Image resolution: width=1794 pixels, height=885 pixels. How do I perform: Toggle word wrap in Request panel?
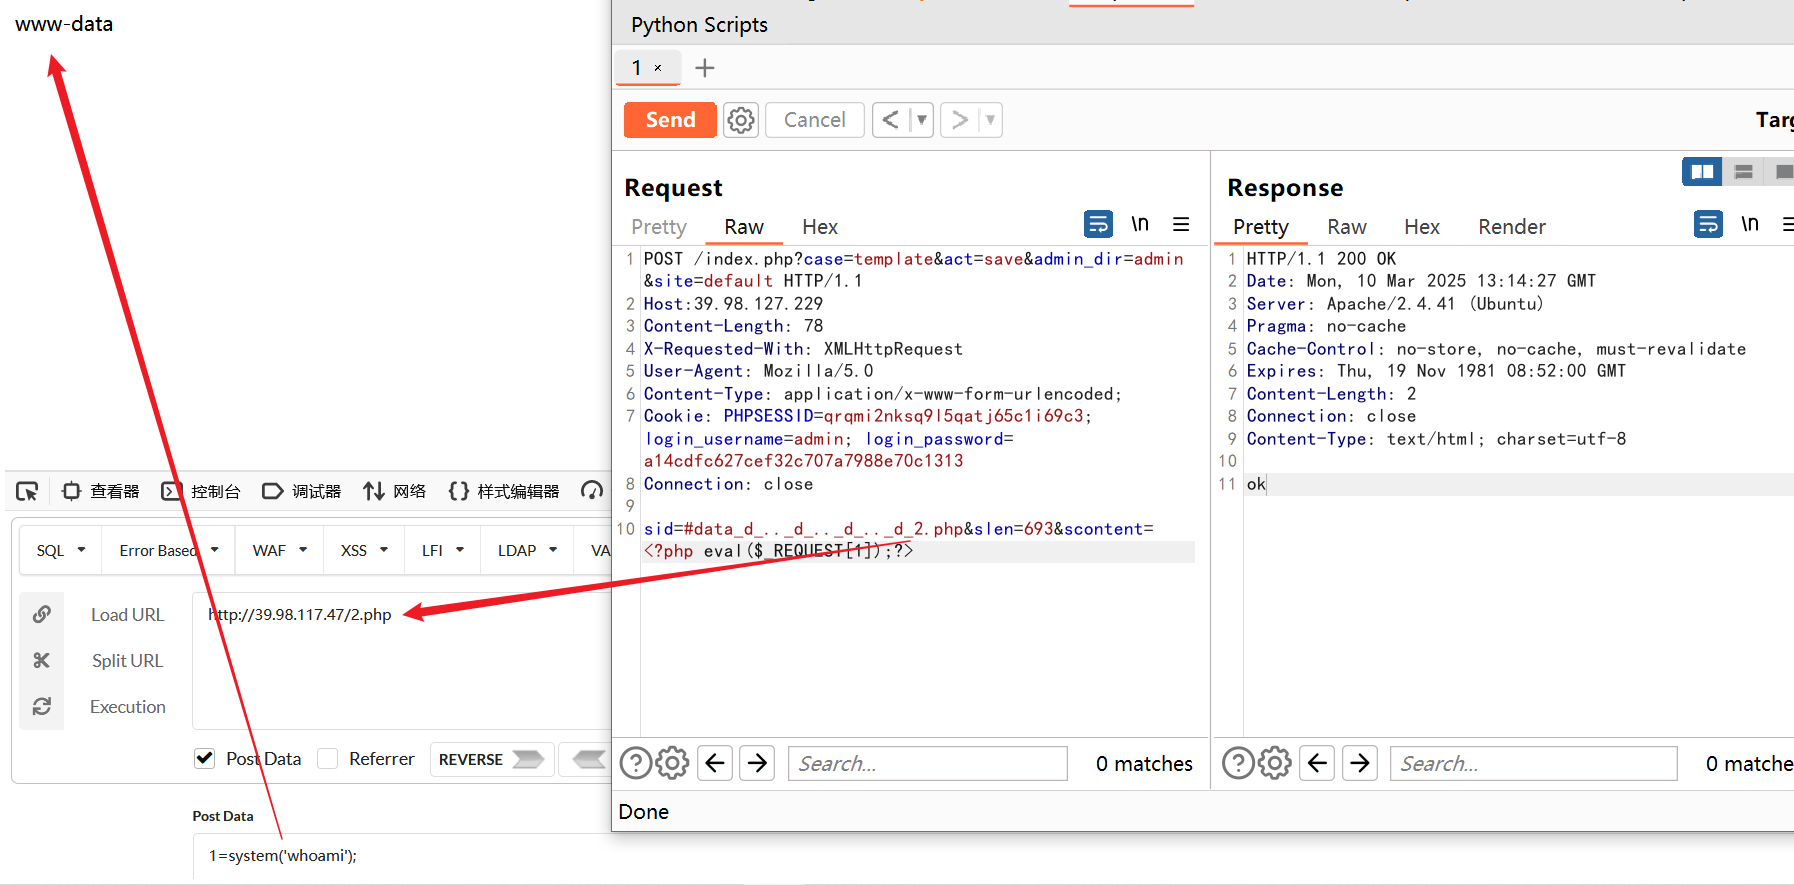(x=1098, y=224)
